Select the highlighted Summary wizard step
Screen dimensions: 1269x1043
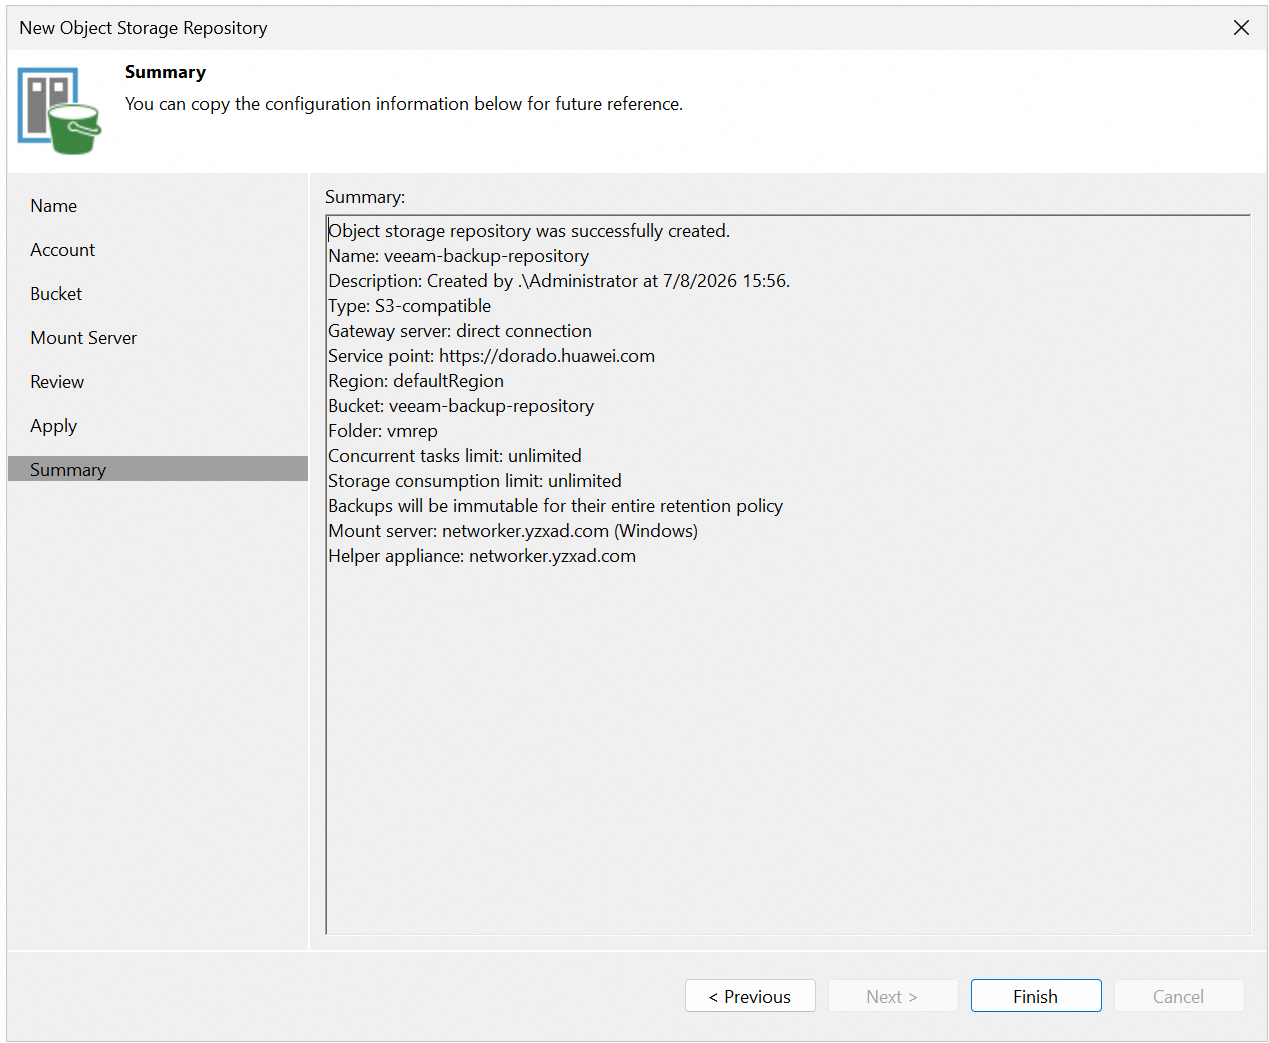pyautogui.click(x=158, y=469)
